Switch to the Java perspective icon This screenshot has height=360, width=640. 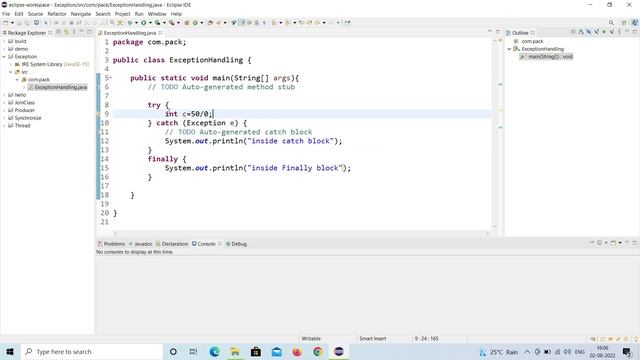click(635, 23)
